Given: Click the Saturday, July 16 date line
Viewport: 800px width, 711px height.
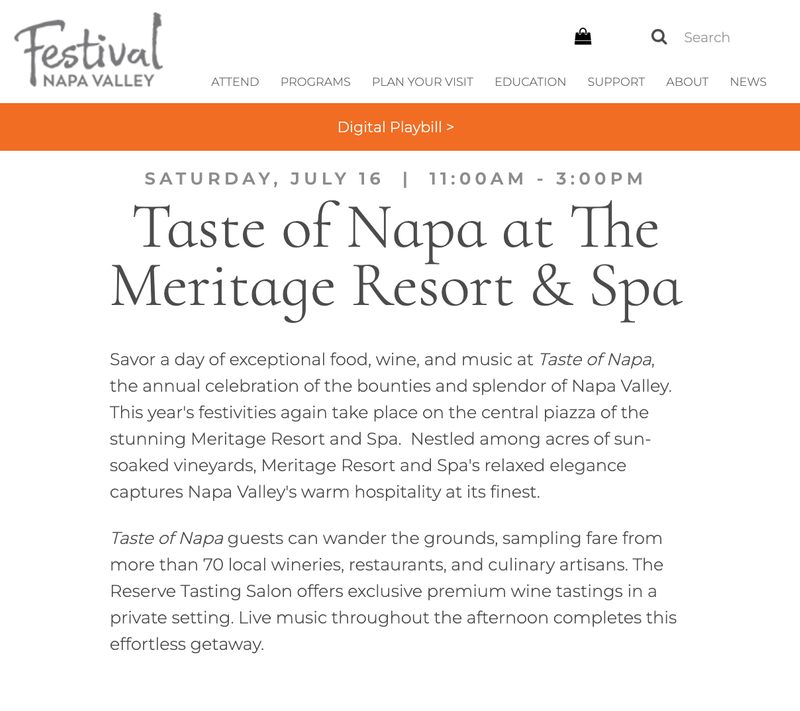Looking at the screenshot, I should pyautogui.click(x=263, y=179).
